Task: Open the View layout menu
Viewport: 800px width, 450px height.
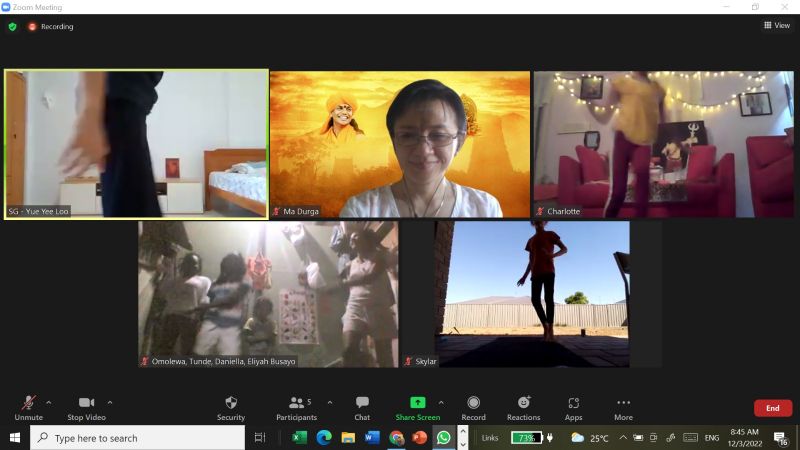Action: click(x=776, y=26)
